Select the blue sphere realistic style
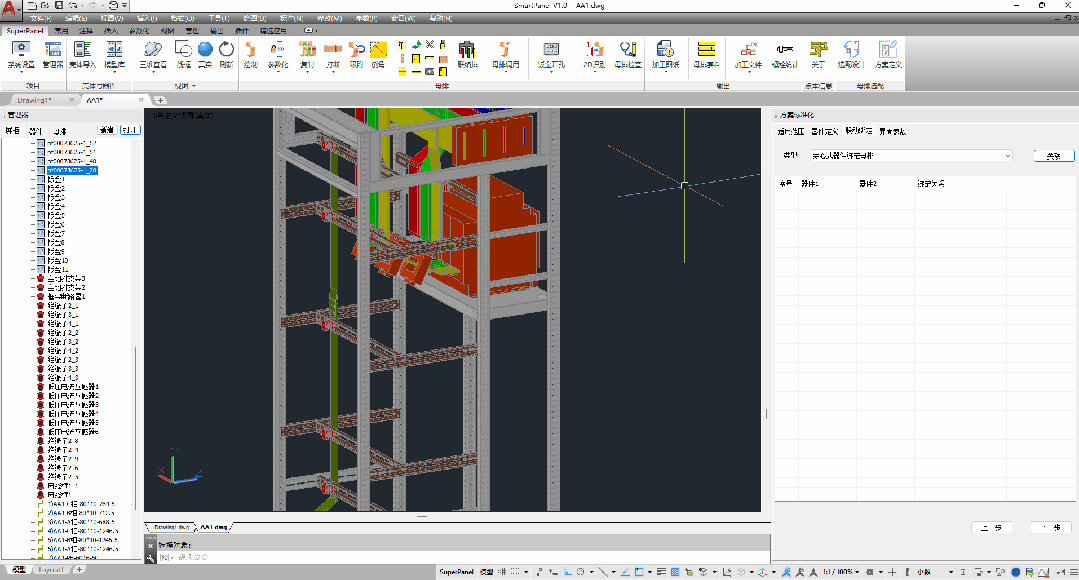This screenshot has height=580, width=1079. pos(205,54)
